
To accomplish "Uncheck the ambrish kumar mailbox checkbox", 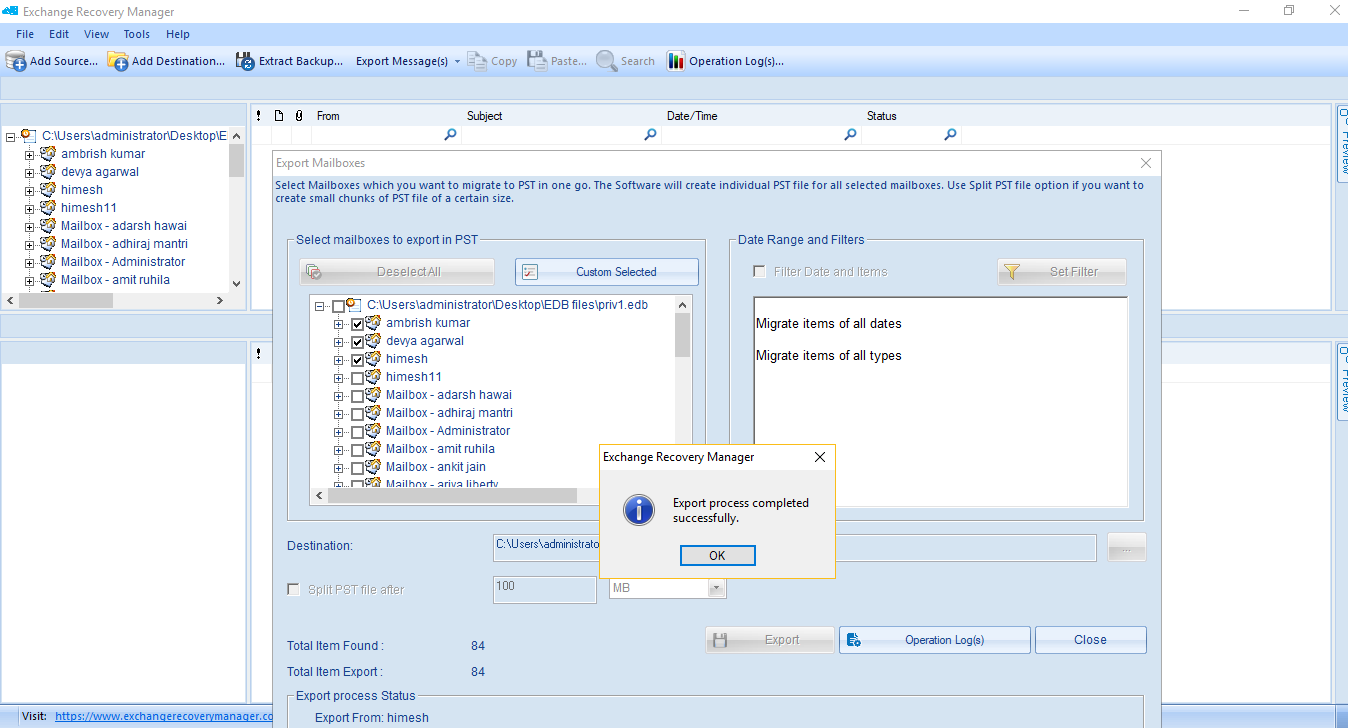I will coord(358,324).
